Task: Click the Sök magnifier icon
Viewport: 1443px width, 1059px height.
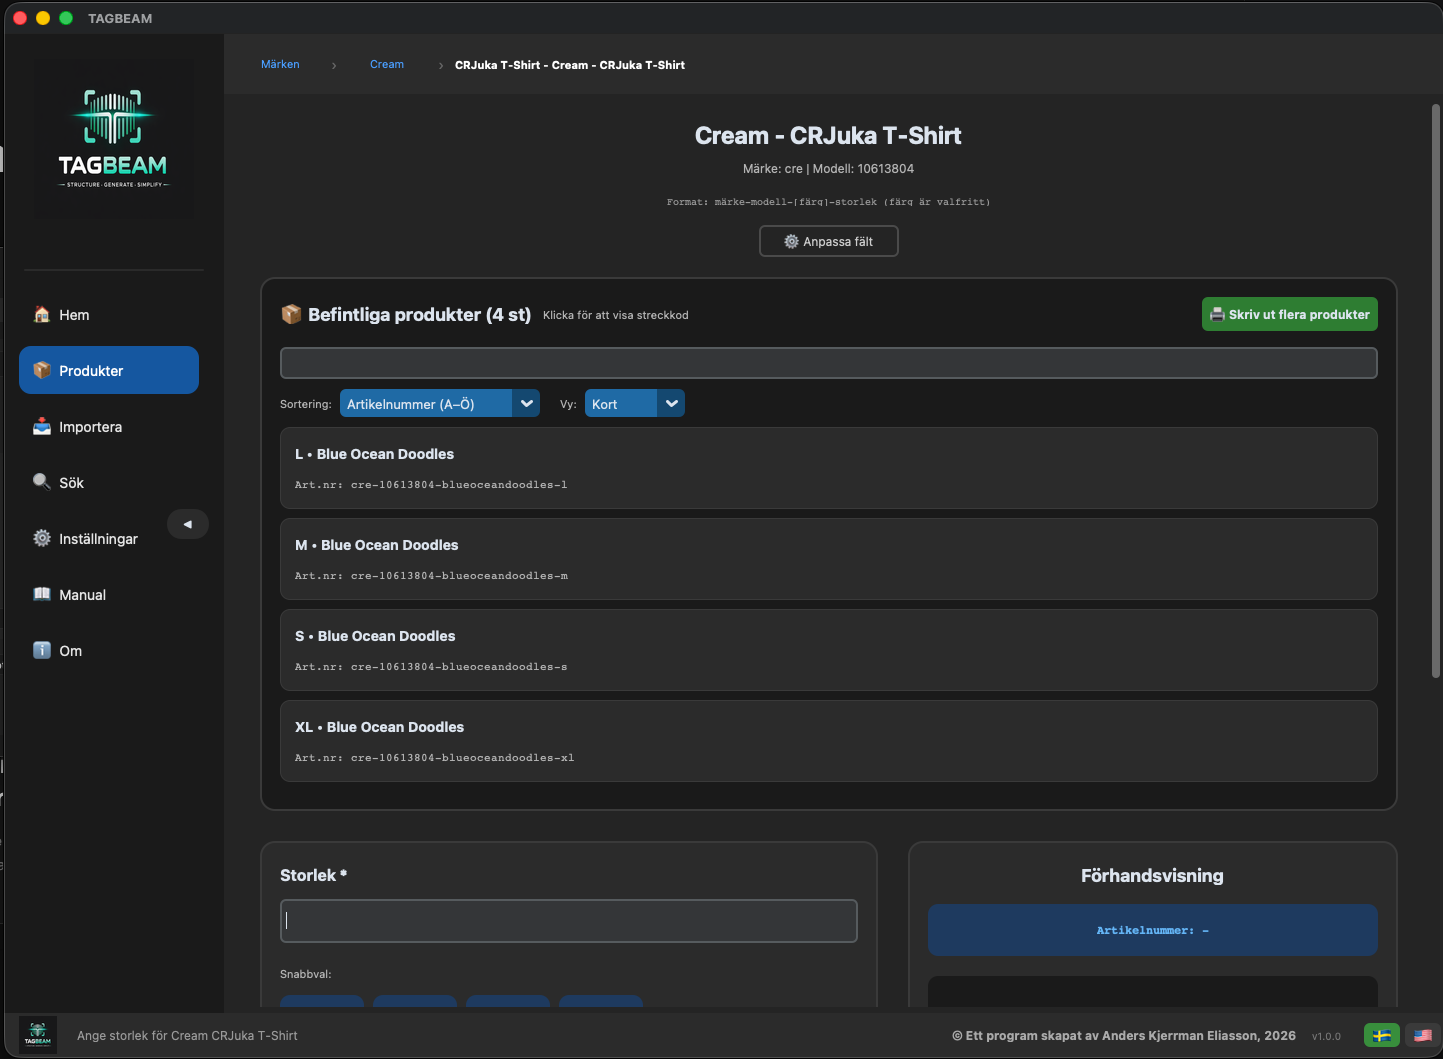Action: pyautogui.click(x=42, y=482)
